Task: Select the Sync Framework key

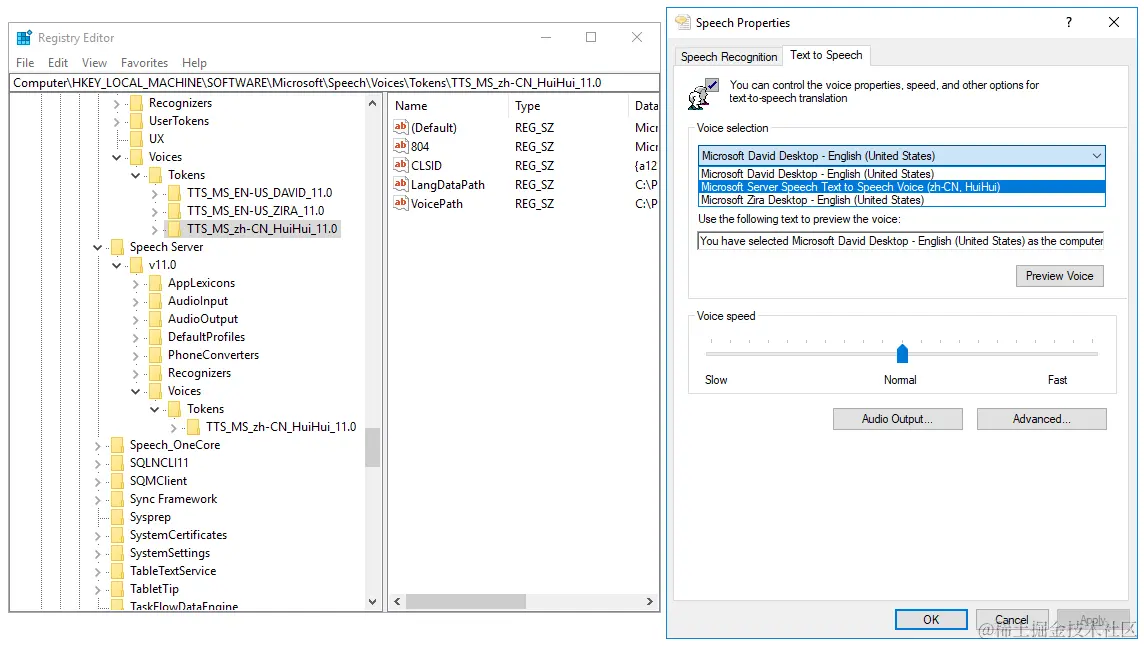Action: [174, 499]
